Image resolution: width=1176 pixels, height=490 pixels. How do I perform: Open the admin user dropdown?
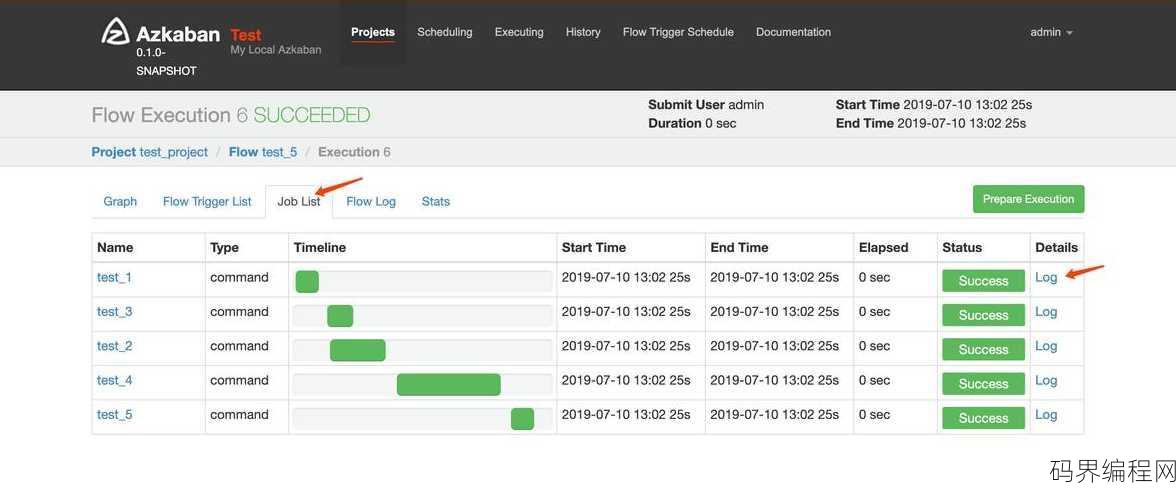pos(1052,32)
